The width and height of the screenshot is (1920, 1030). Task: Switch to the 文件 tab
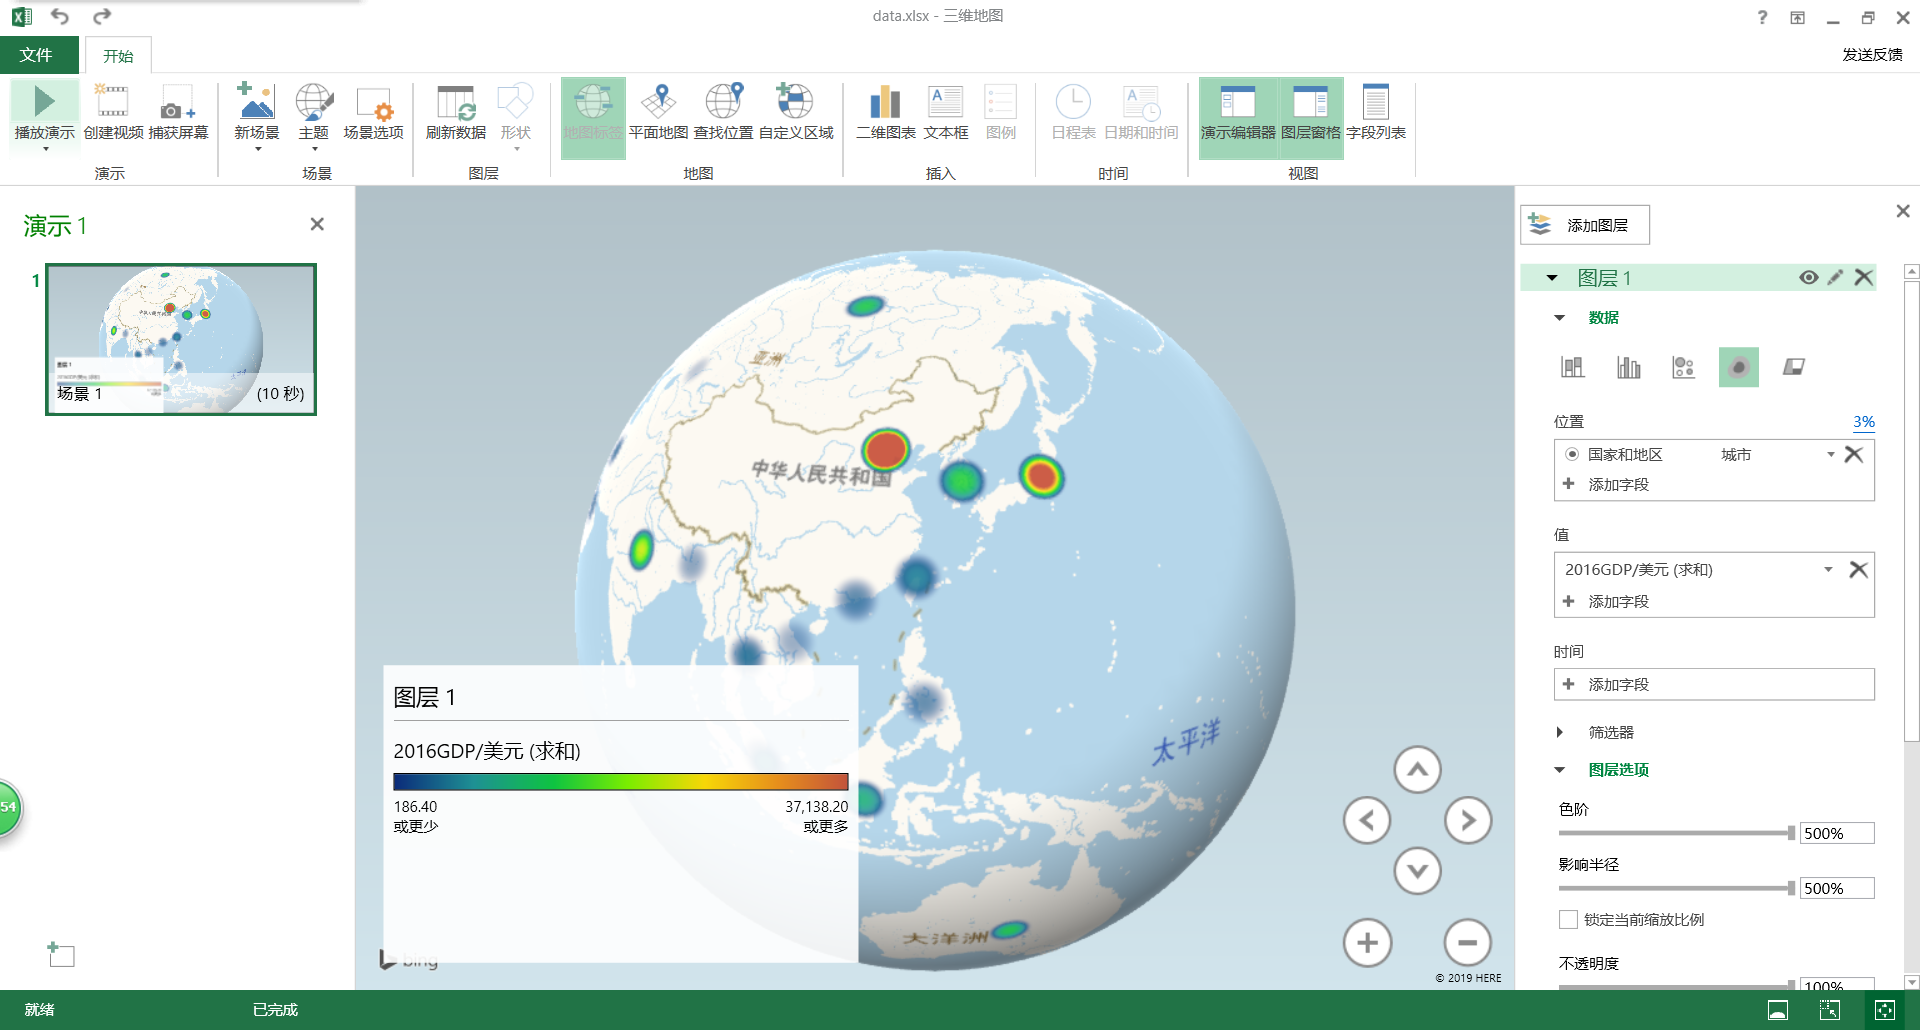(x=39, y=55)
